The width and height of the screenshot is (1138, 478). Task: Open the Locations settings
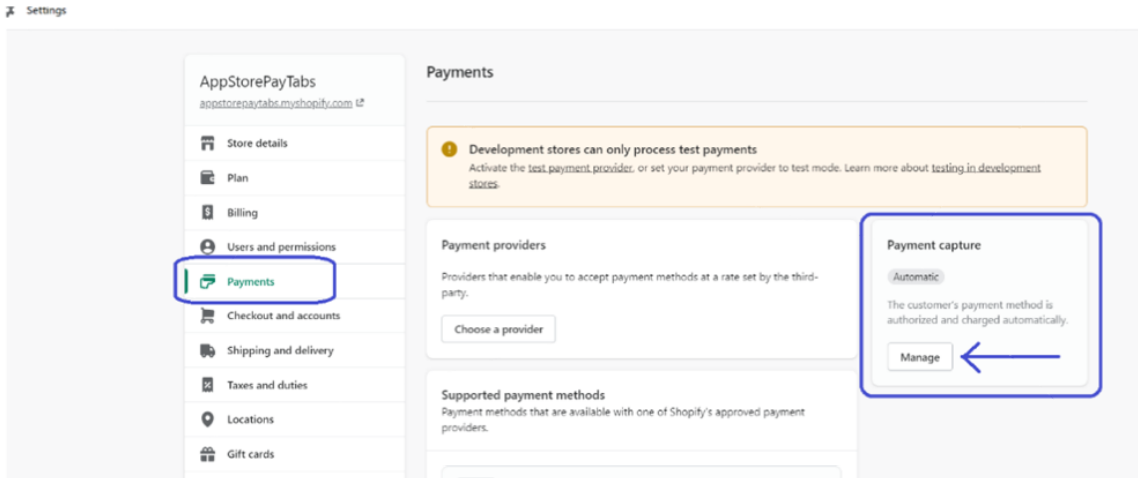click(x=295, y=419)
